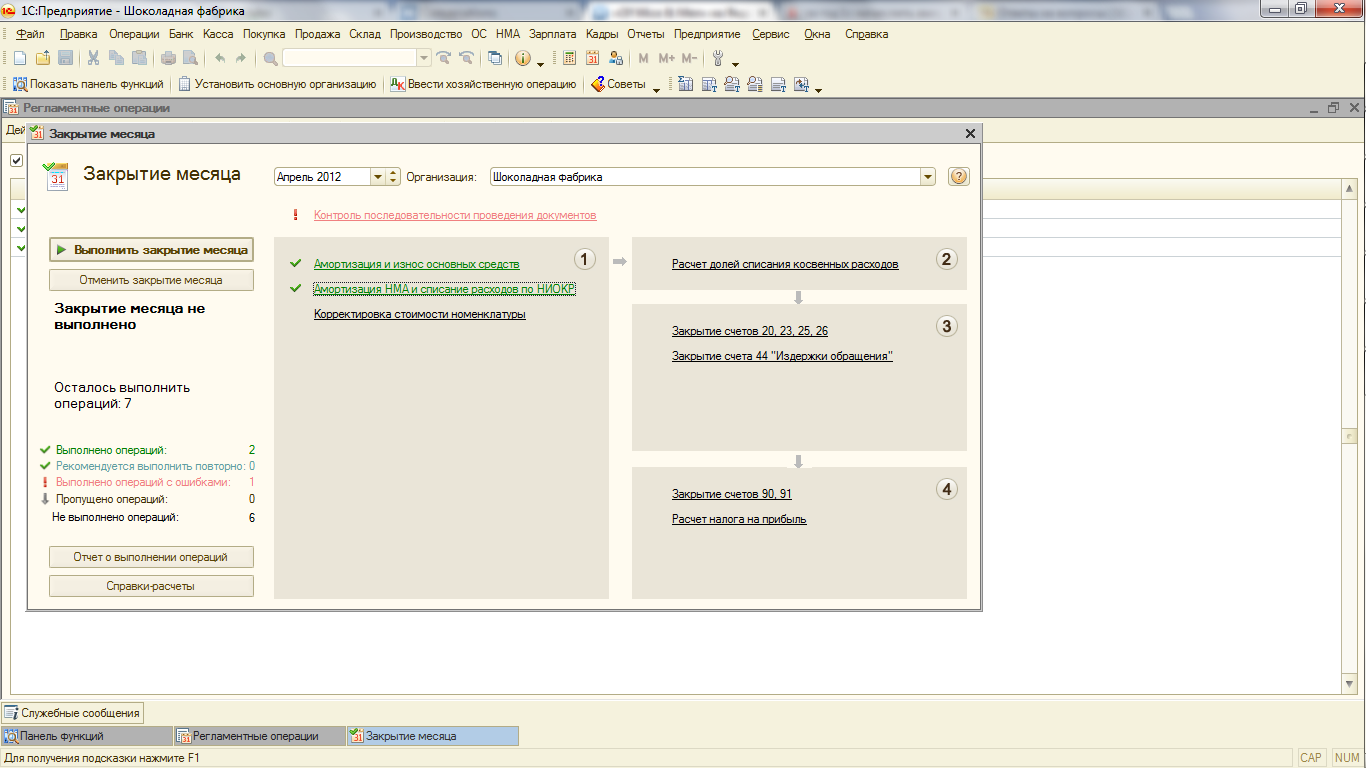Click the Paste clipboard icon
This screenshot has height=768, width=1366.
coord(139,58)
